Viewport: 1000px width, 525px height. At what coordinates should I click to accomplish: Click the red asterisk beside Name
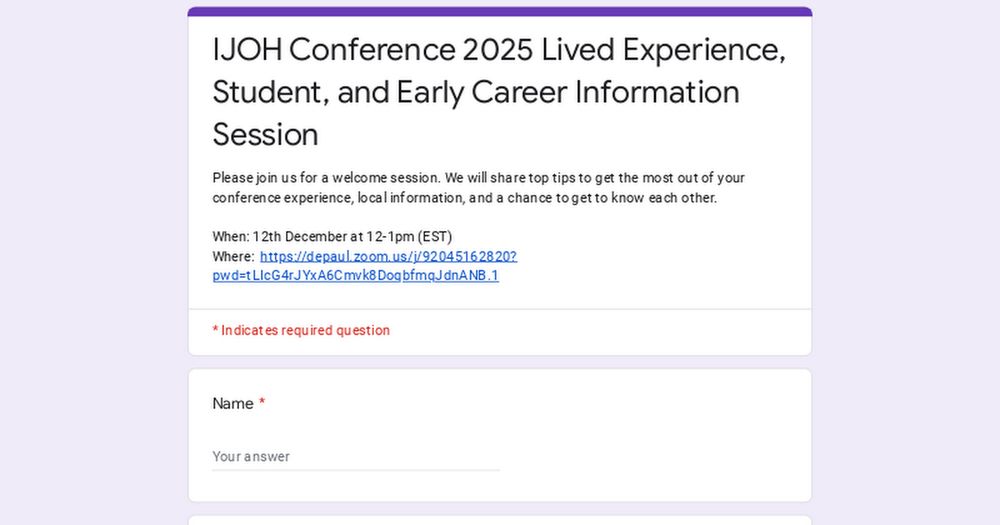261,403
